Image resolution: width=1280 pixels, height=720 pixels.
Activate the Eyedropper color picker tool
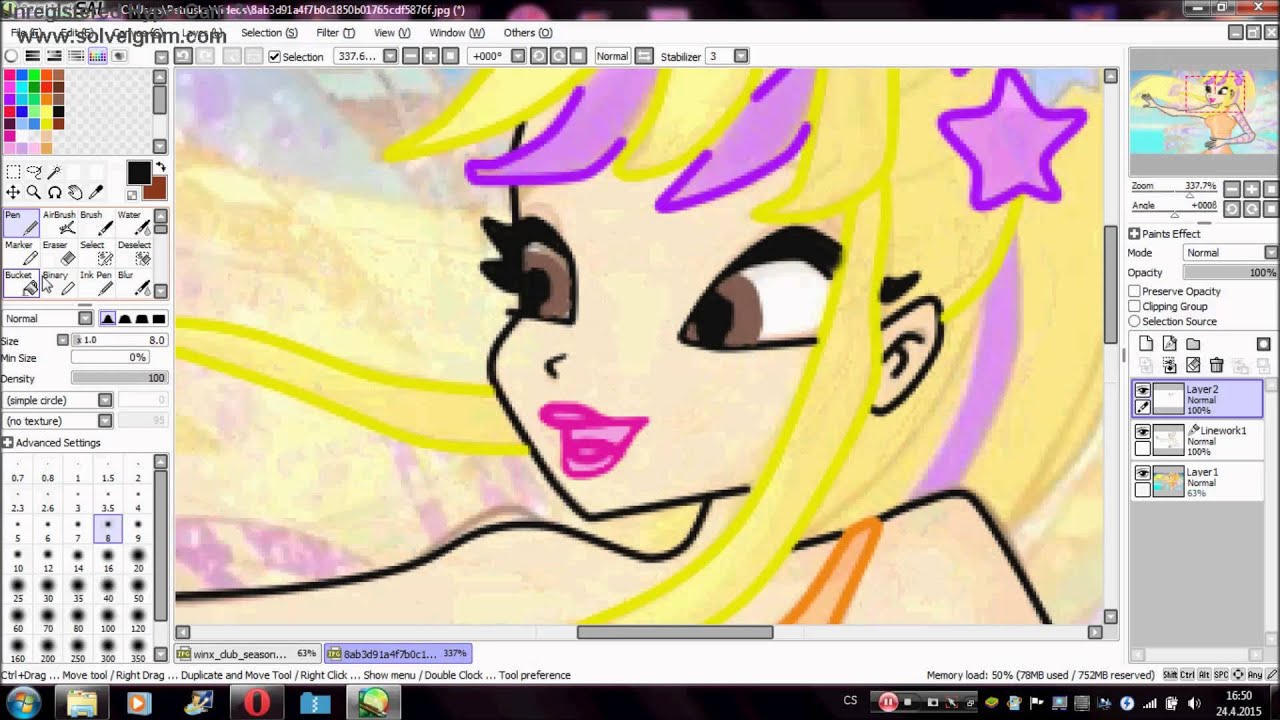click(96, 192)
